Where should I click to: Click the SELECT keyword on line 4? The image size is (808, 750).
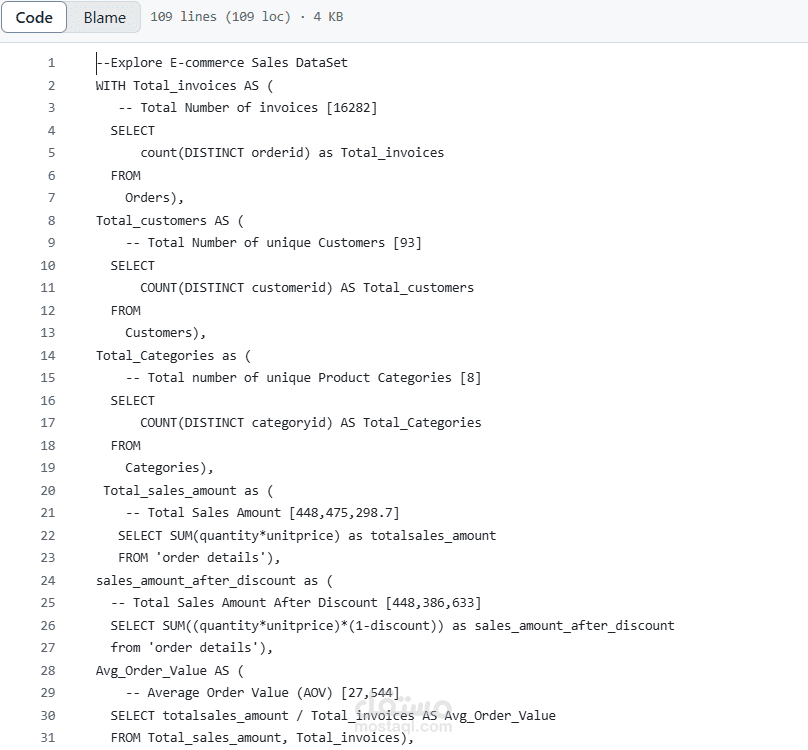click(132, 130)
